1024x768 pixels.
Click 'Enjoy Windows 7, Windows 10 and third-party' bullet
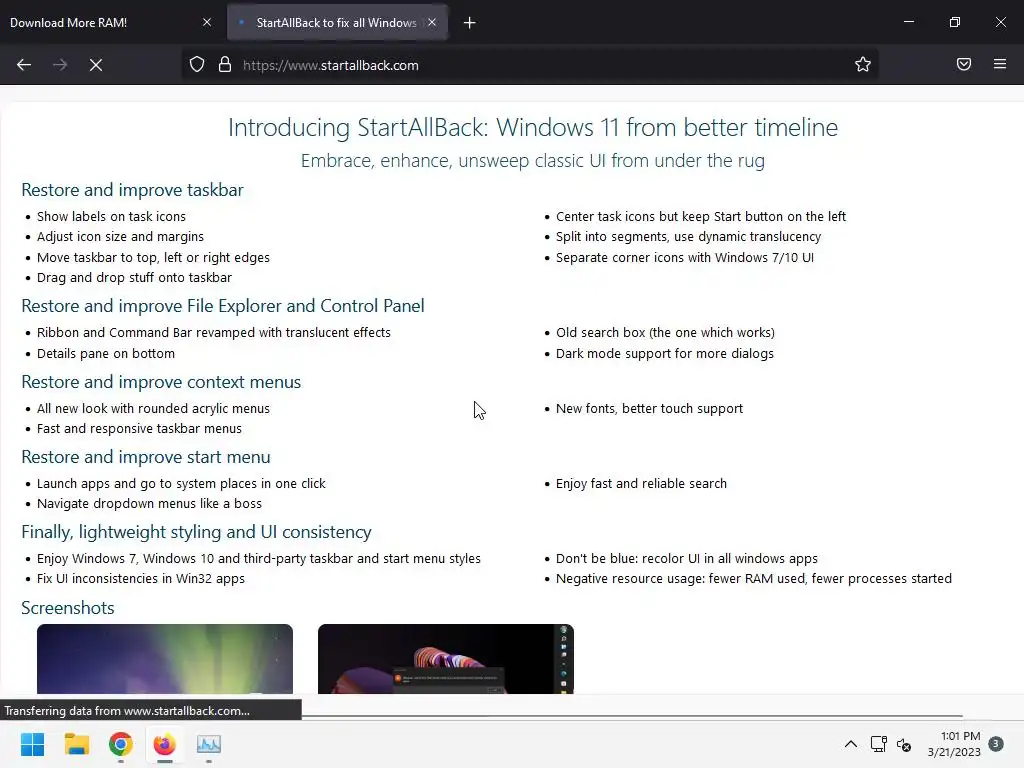click(x=259, y=558)
